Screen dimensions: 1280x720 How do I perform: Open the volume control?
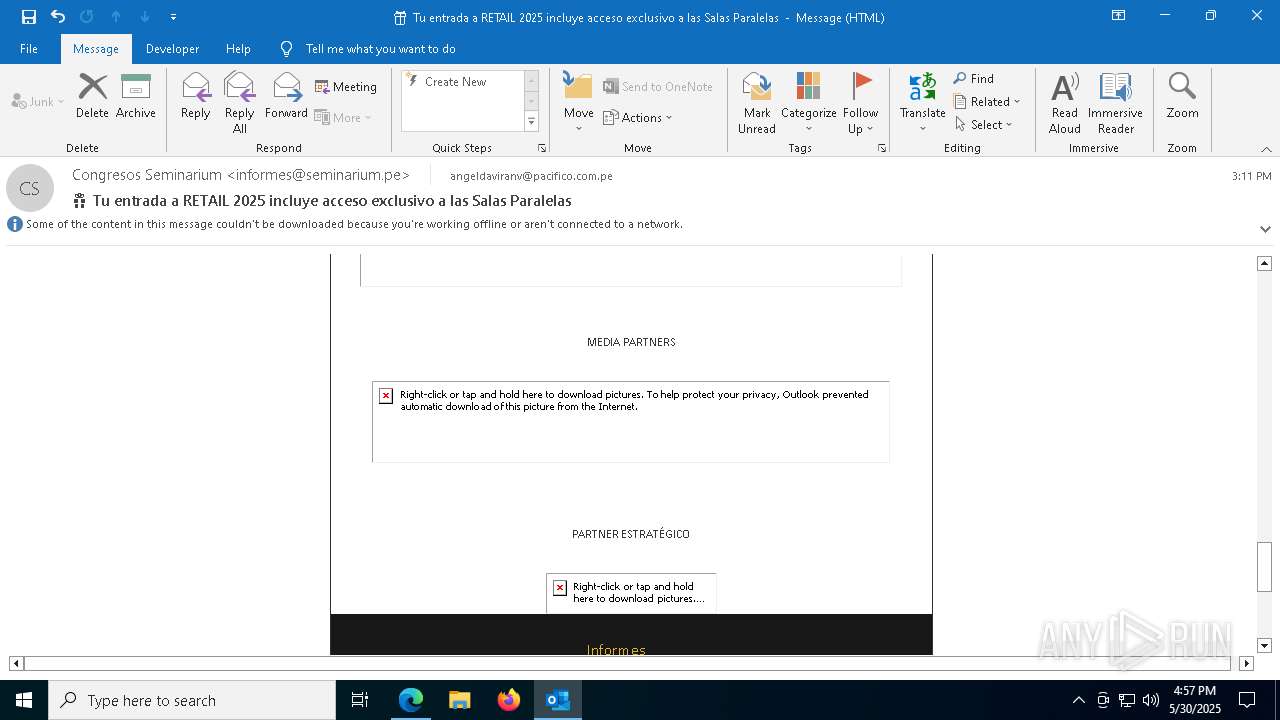coord(1151,700)
